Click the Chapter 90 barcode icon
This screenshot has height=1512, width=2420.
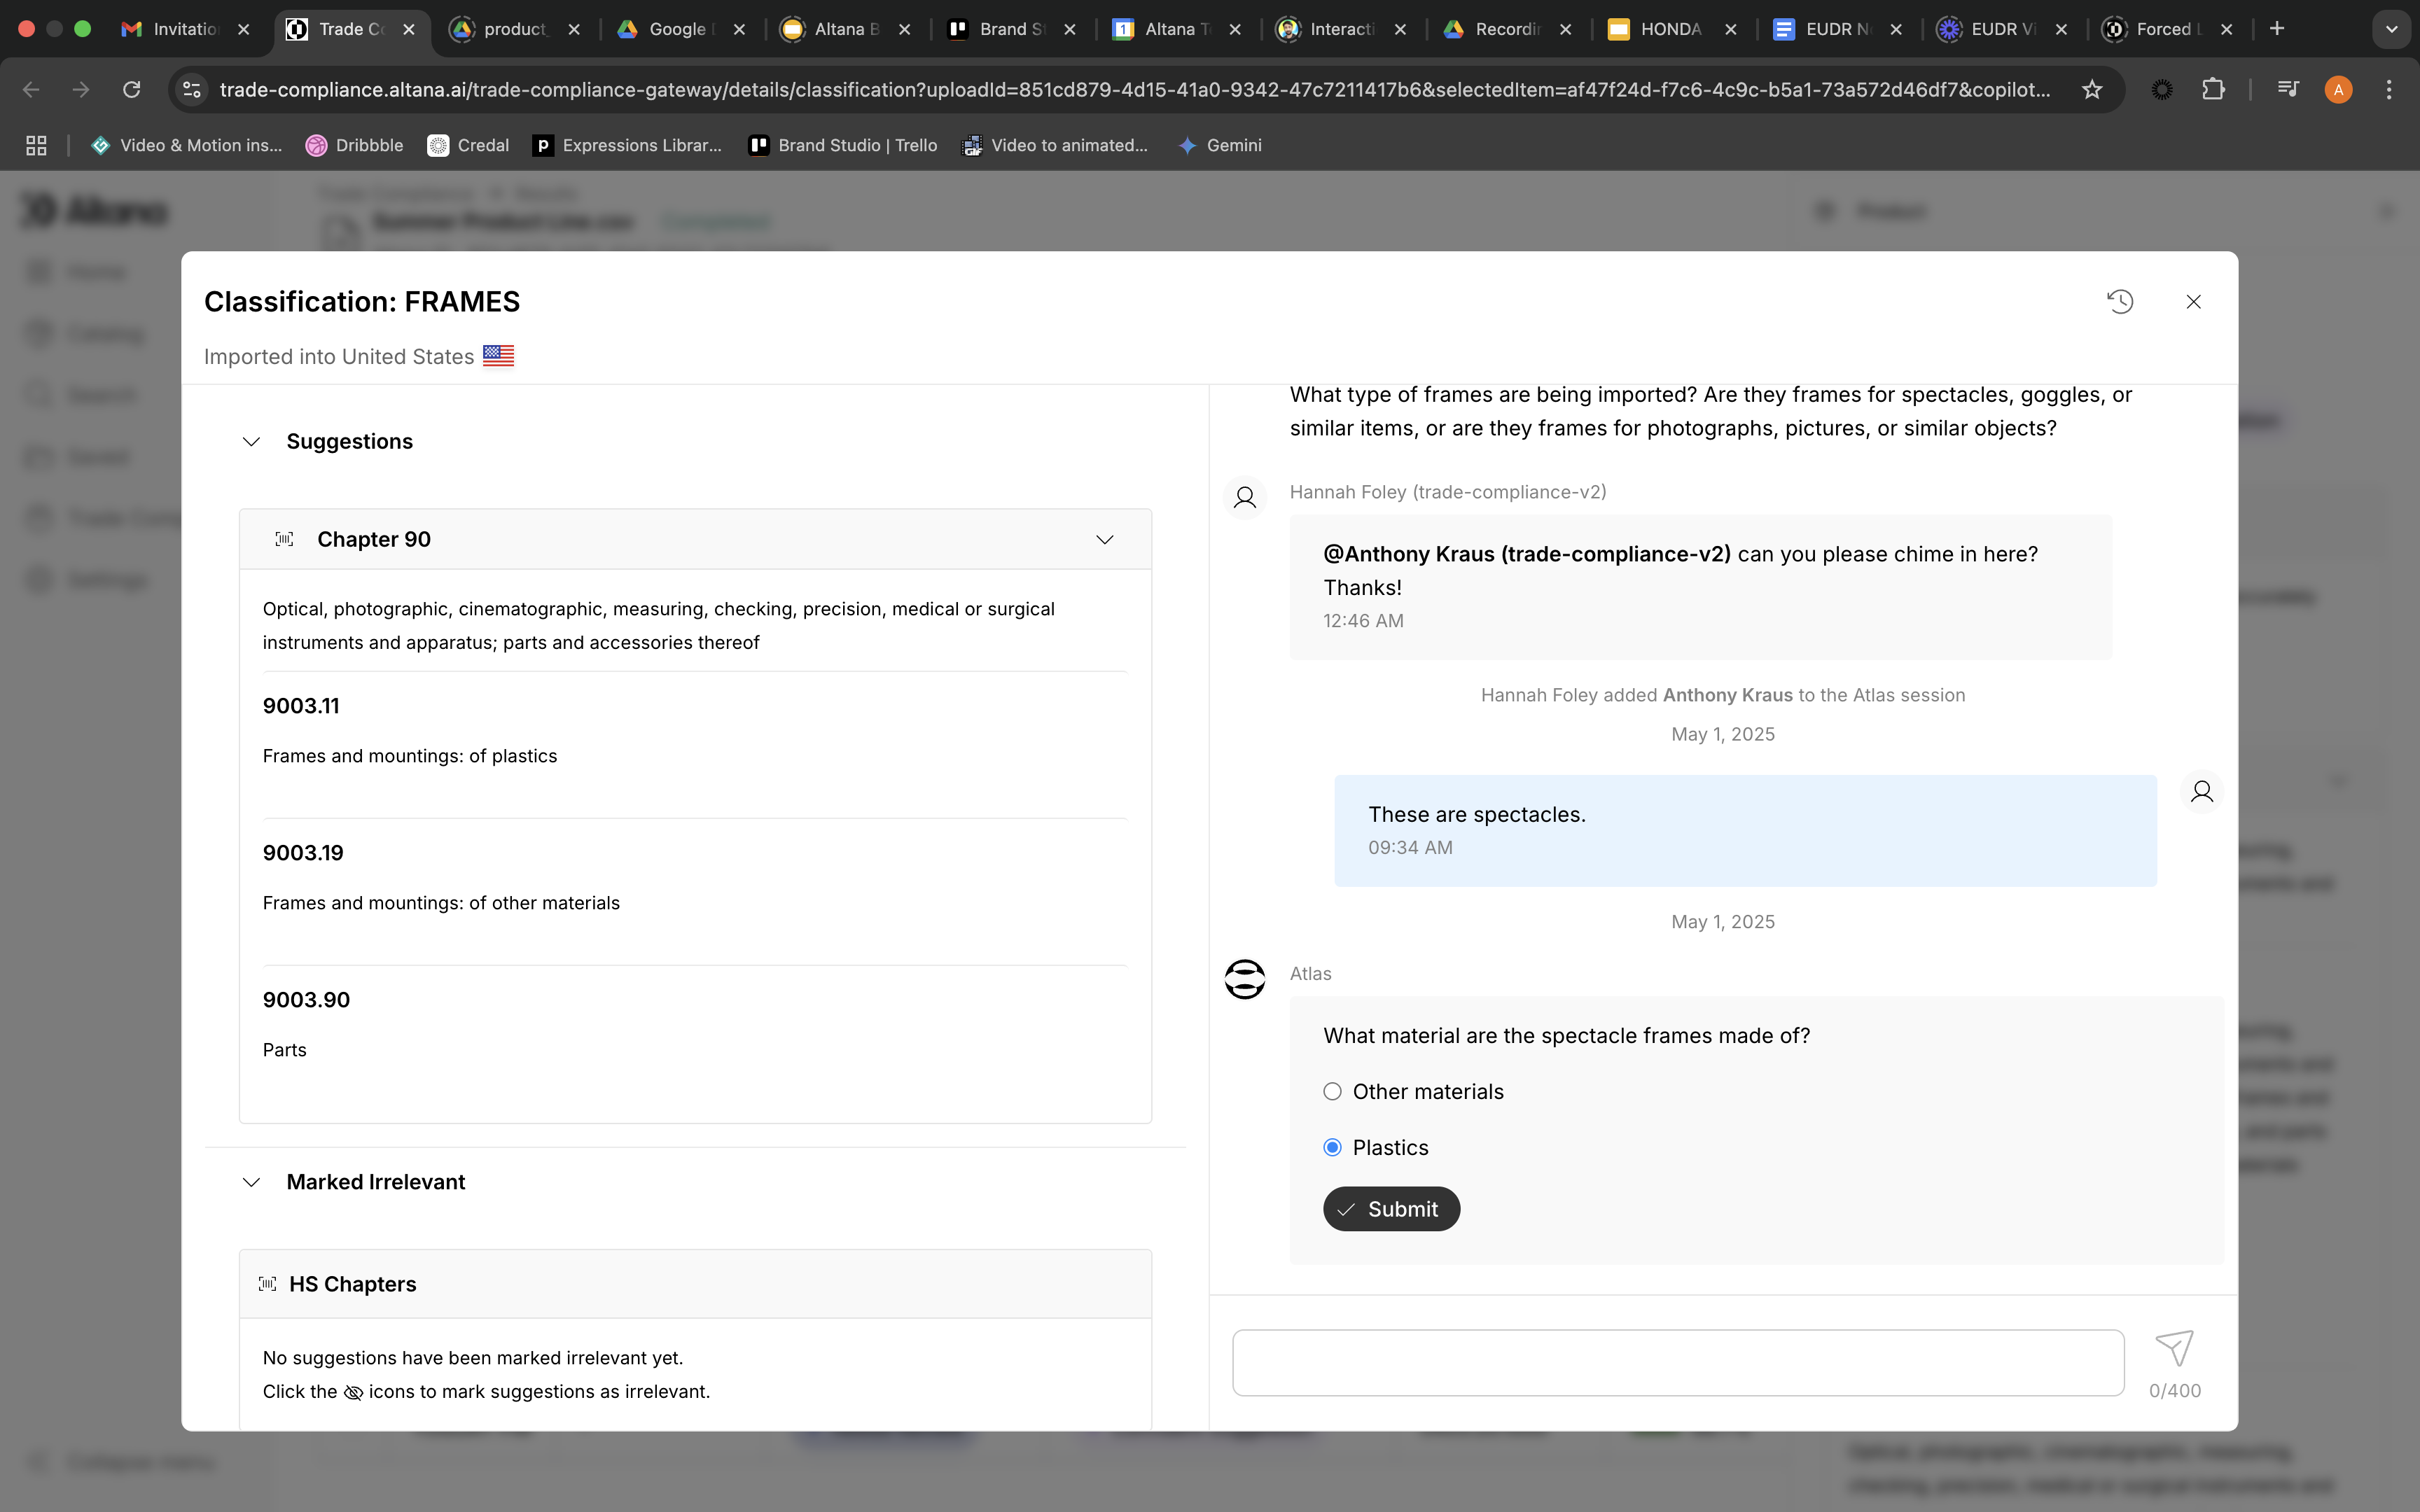coord(284,540)
